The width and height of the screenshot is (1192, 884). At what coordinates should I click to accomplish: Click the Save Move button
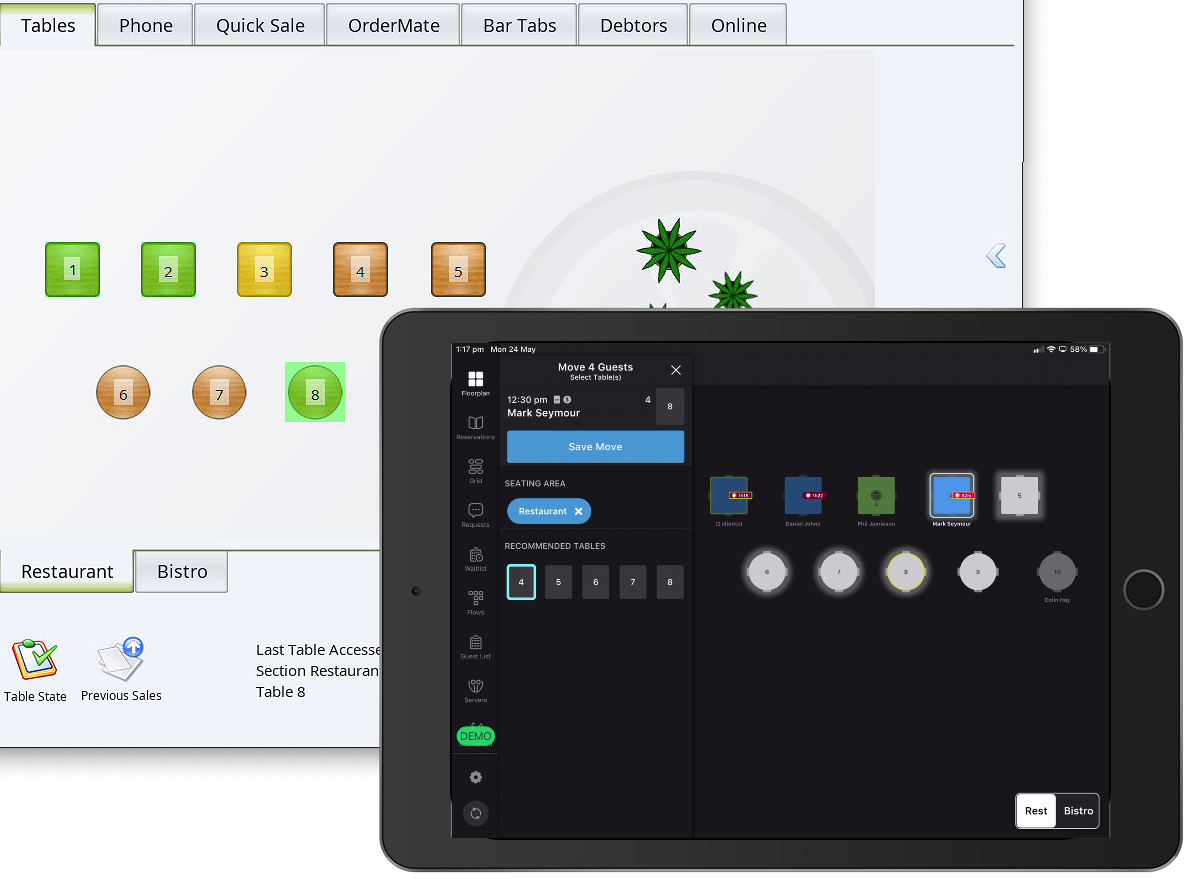pyautogui.click(x=595, y=447)
